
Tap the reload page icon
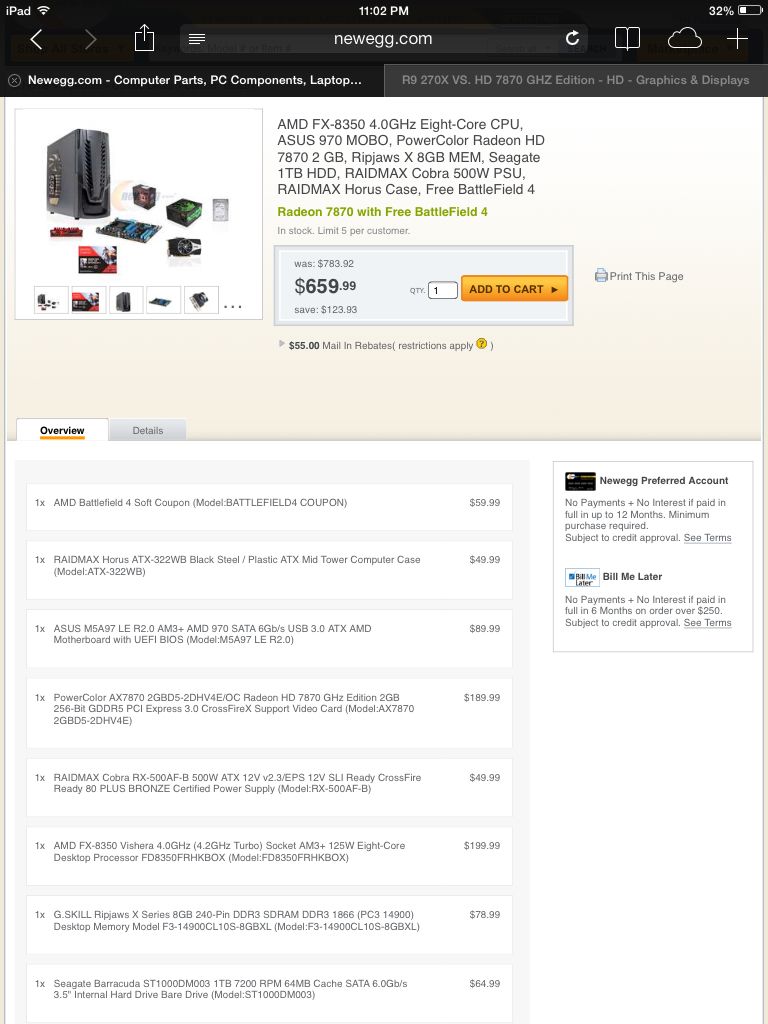[572, 39]
